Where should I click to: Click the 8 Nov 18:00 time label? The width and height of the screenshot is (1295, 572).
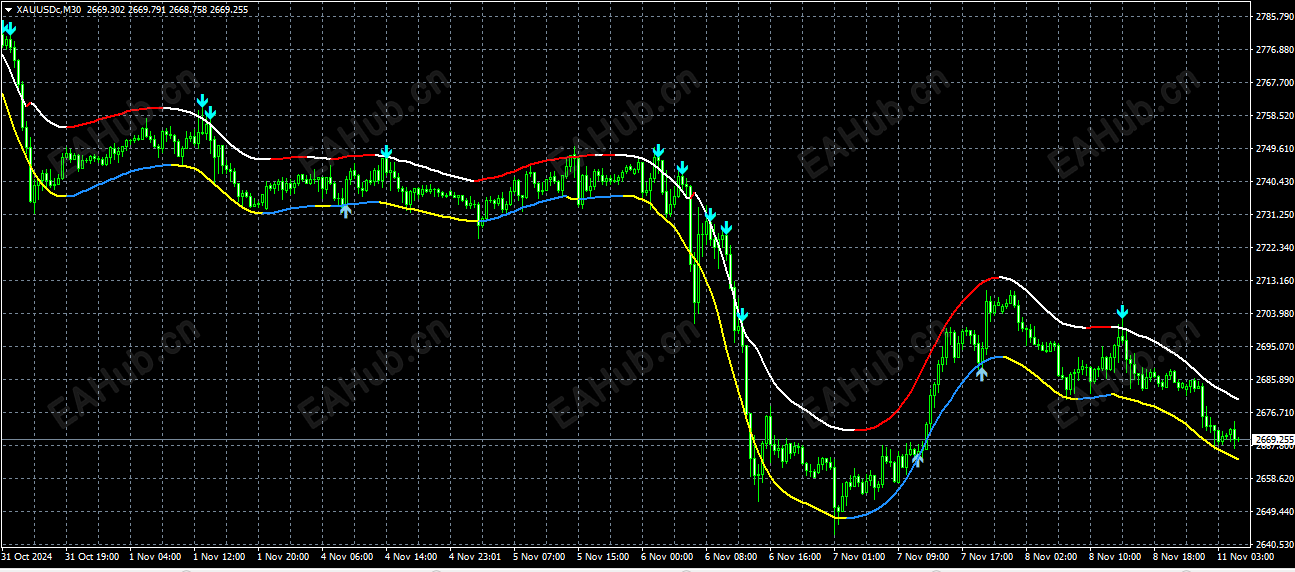1181,557
